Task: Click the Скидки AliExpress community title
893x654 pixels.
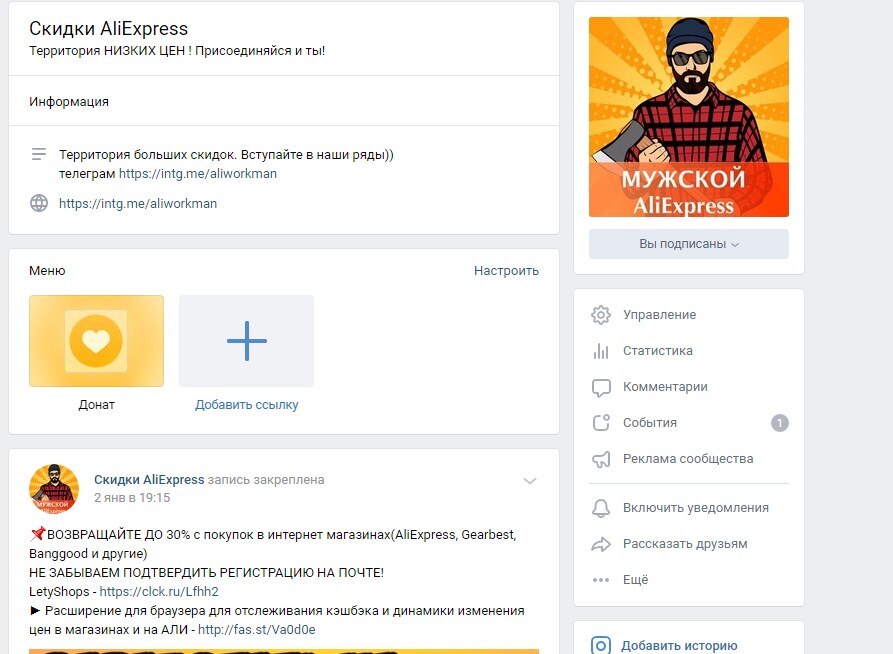Action: [x=108, y=28]
